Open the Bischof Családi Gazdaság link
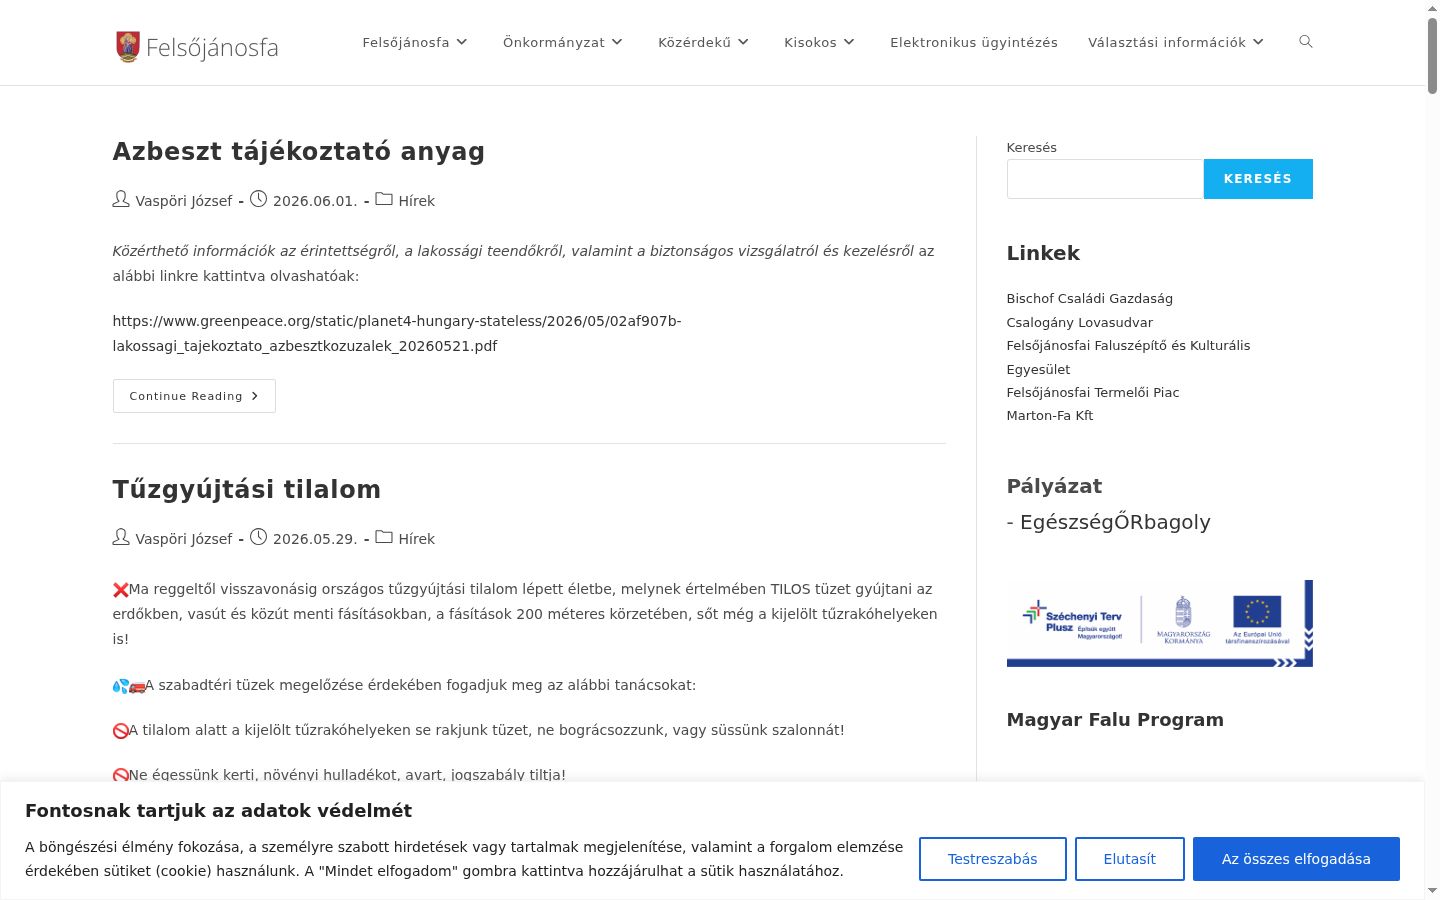Image resolution: width=1440 pixels, height=900 pixels. (1090, 298)
